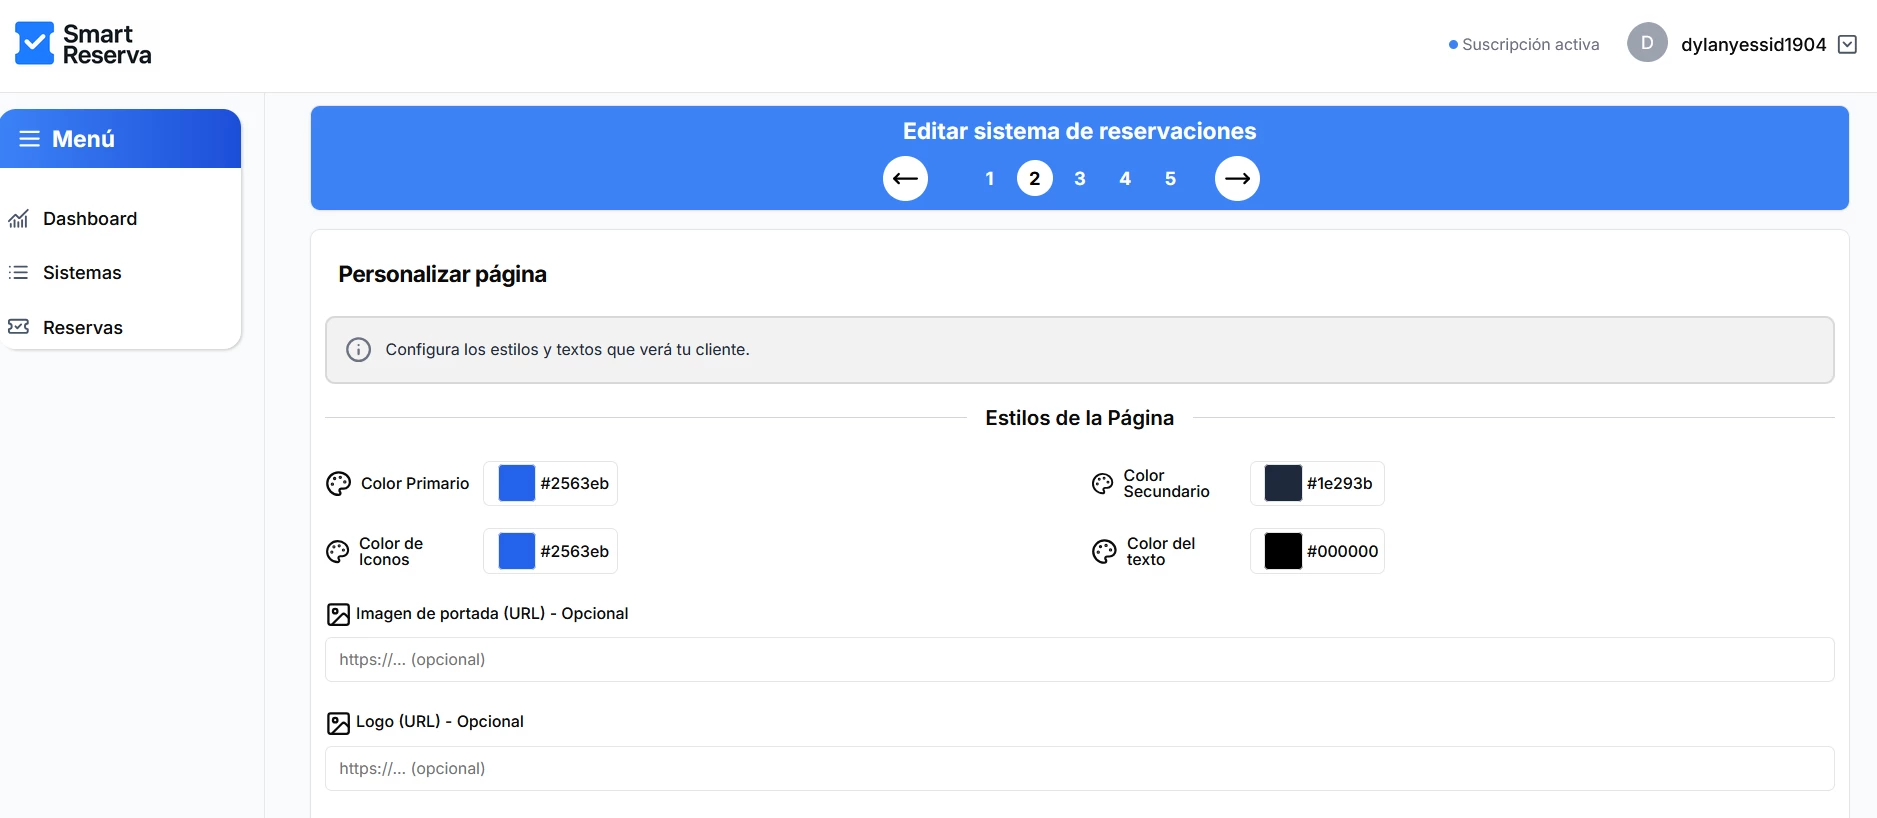
Task: Click the info icon in the notice banner
Action: click(358, 350)
